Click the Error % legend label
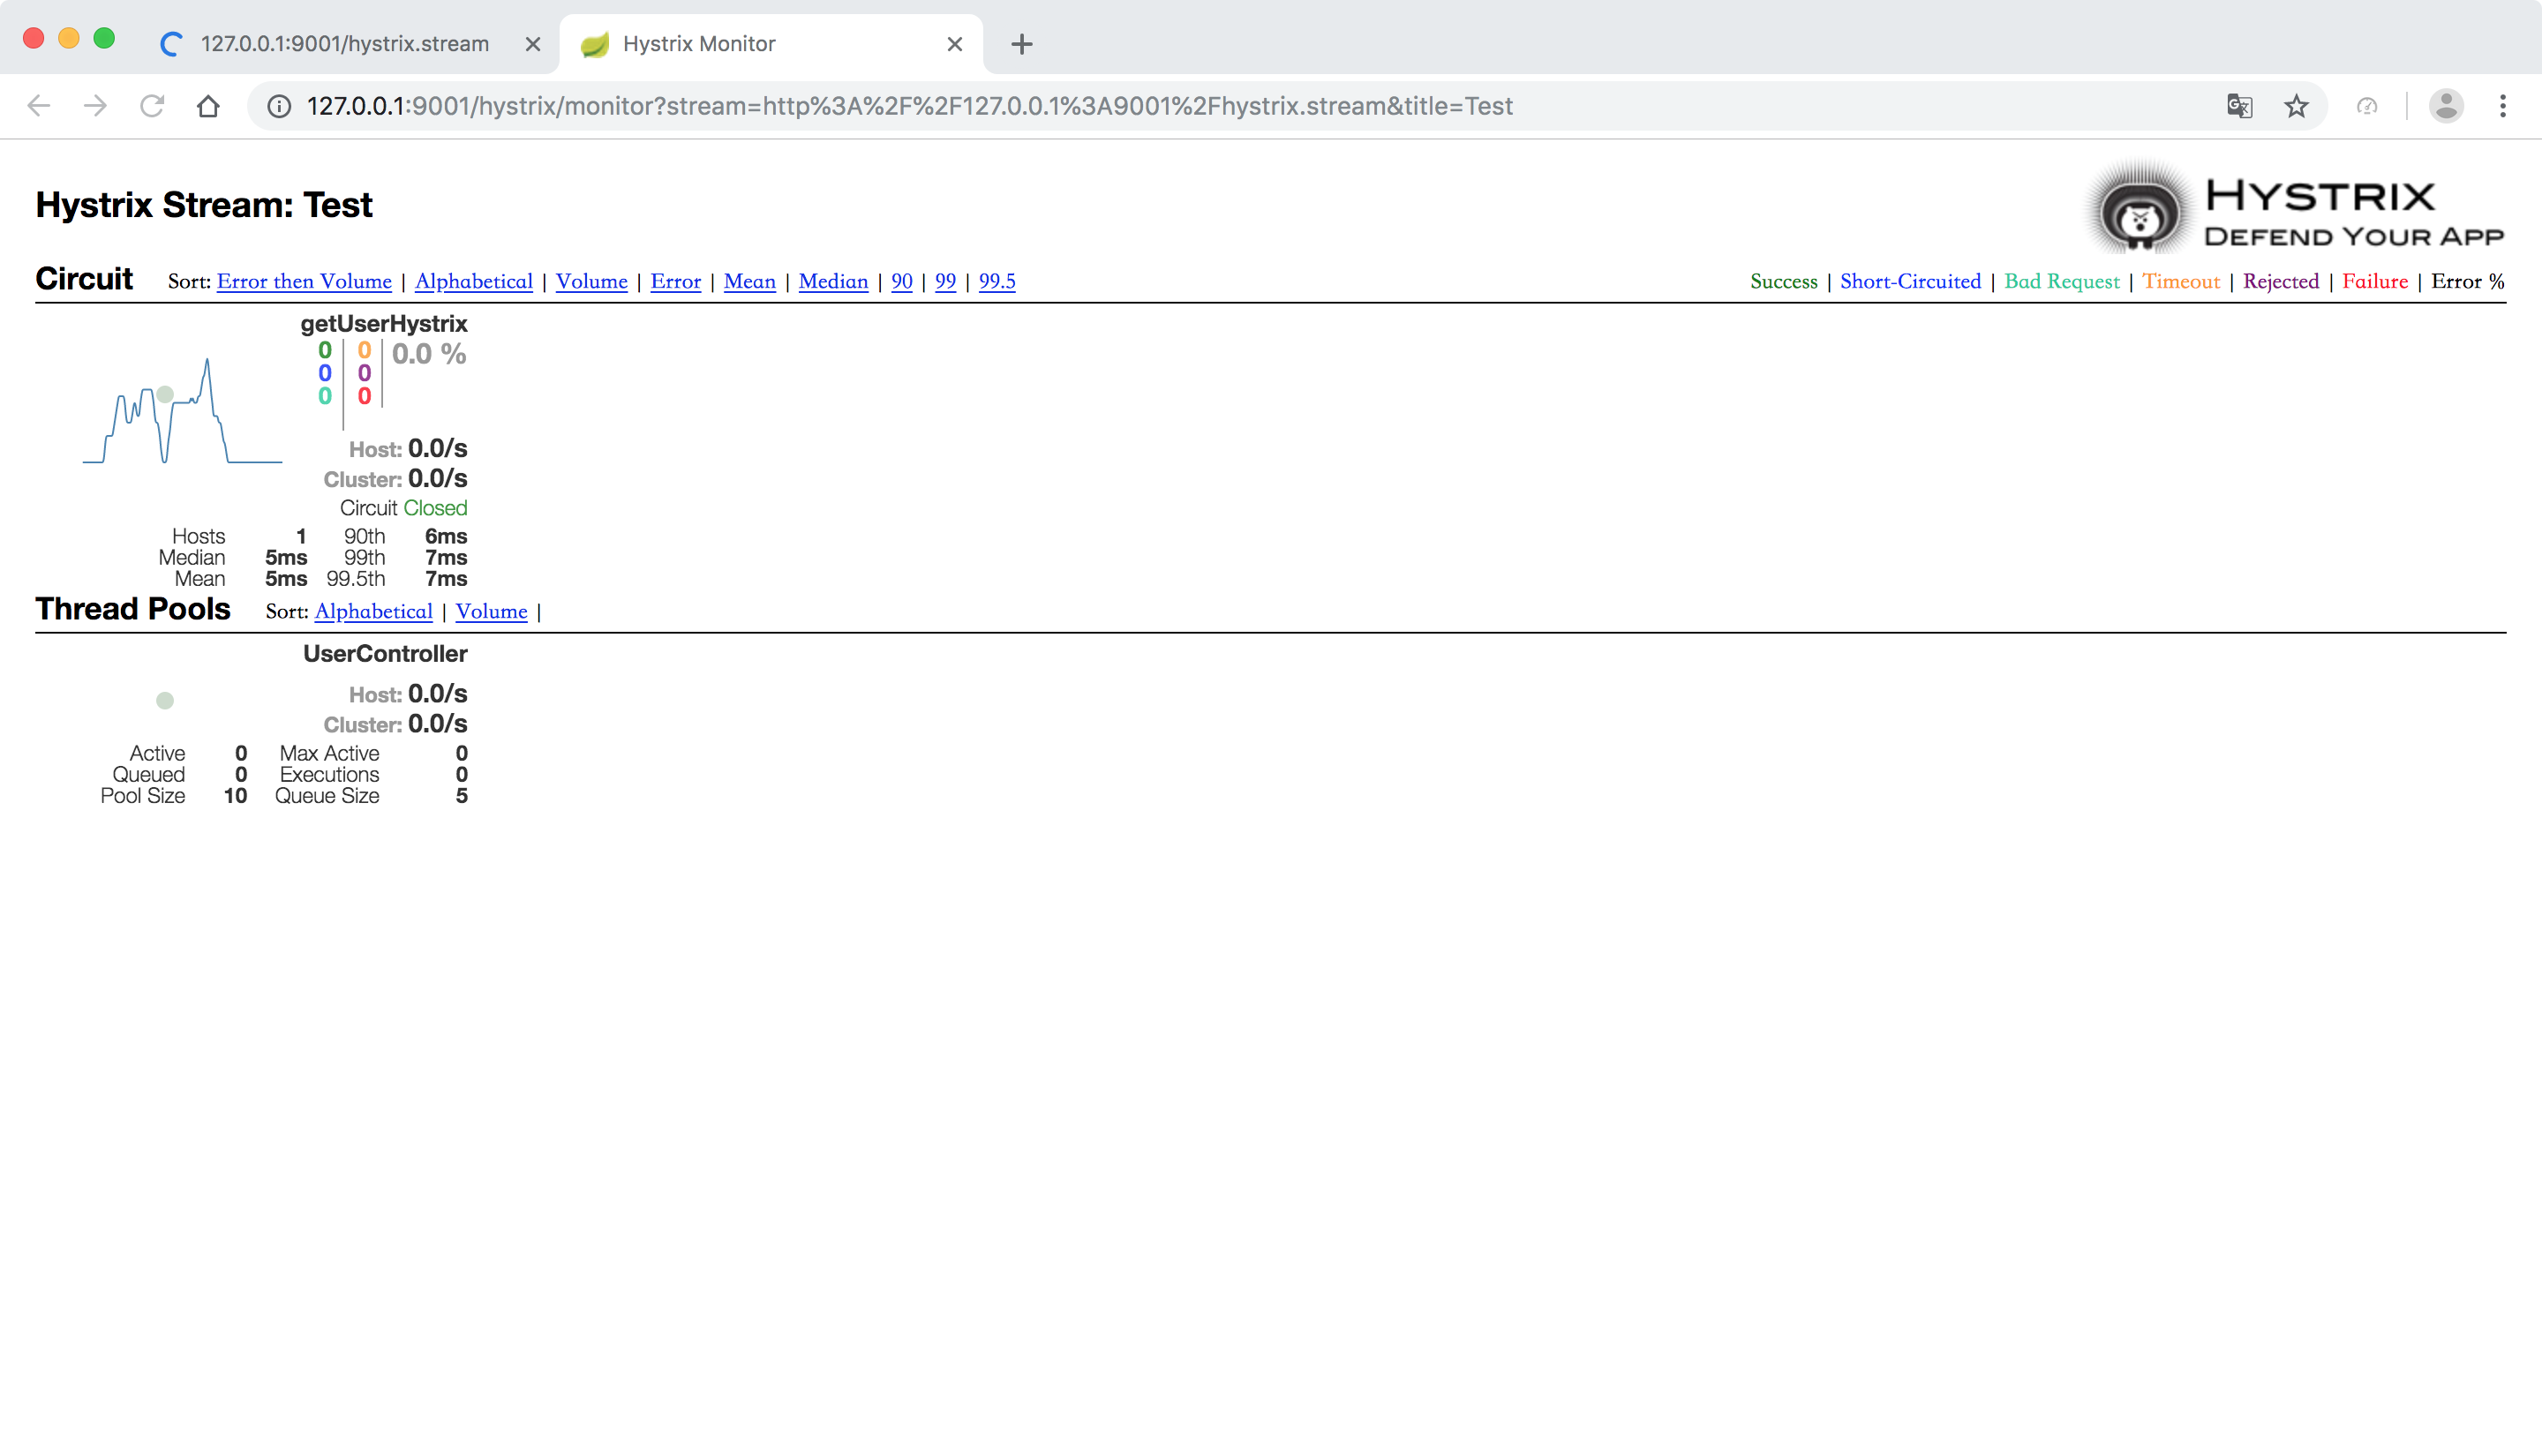Viewport: 2542px width, 1456px height. coord(2468,282)
